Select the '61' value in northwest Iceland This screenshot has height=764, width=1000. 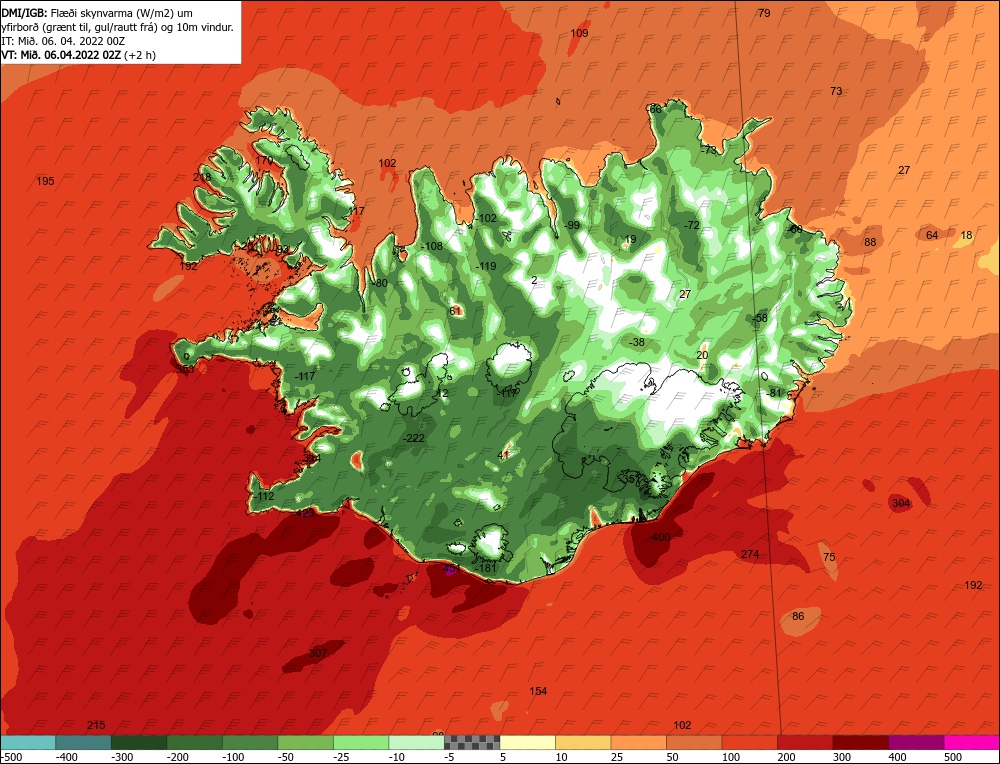[455, 311]
